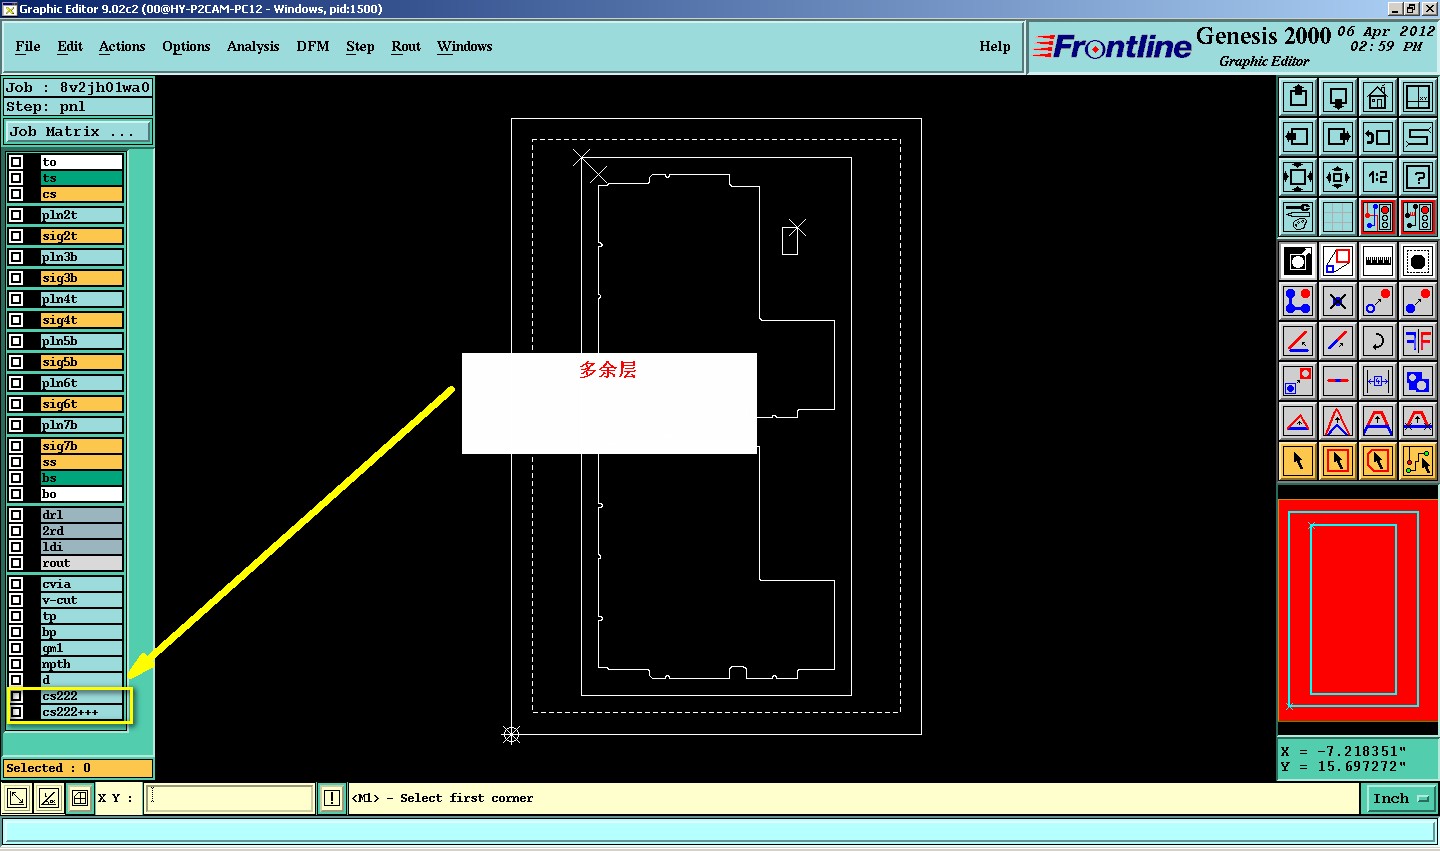Click the curved arrow rotate icon
The height and width of the screenshot is (851, 1440).
[x=1378, y=341]
